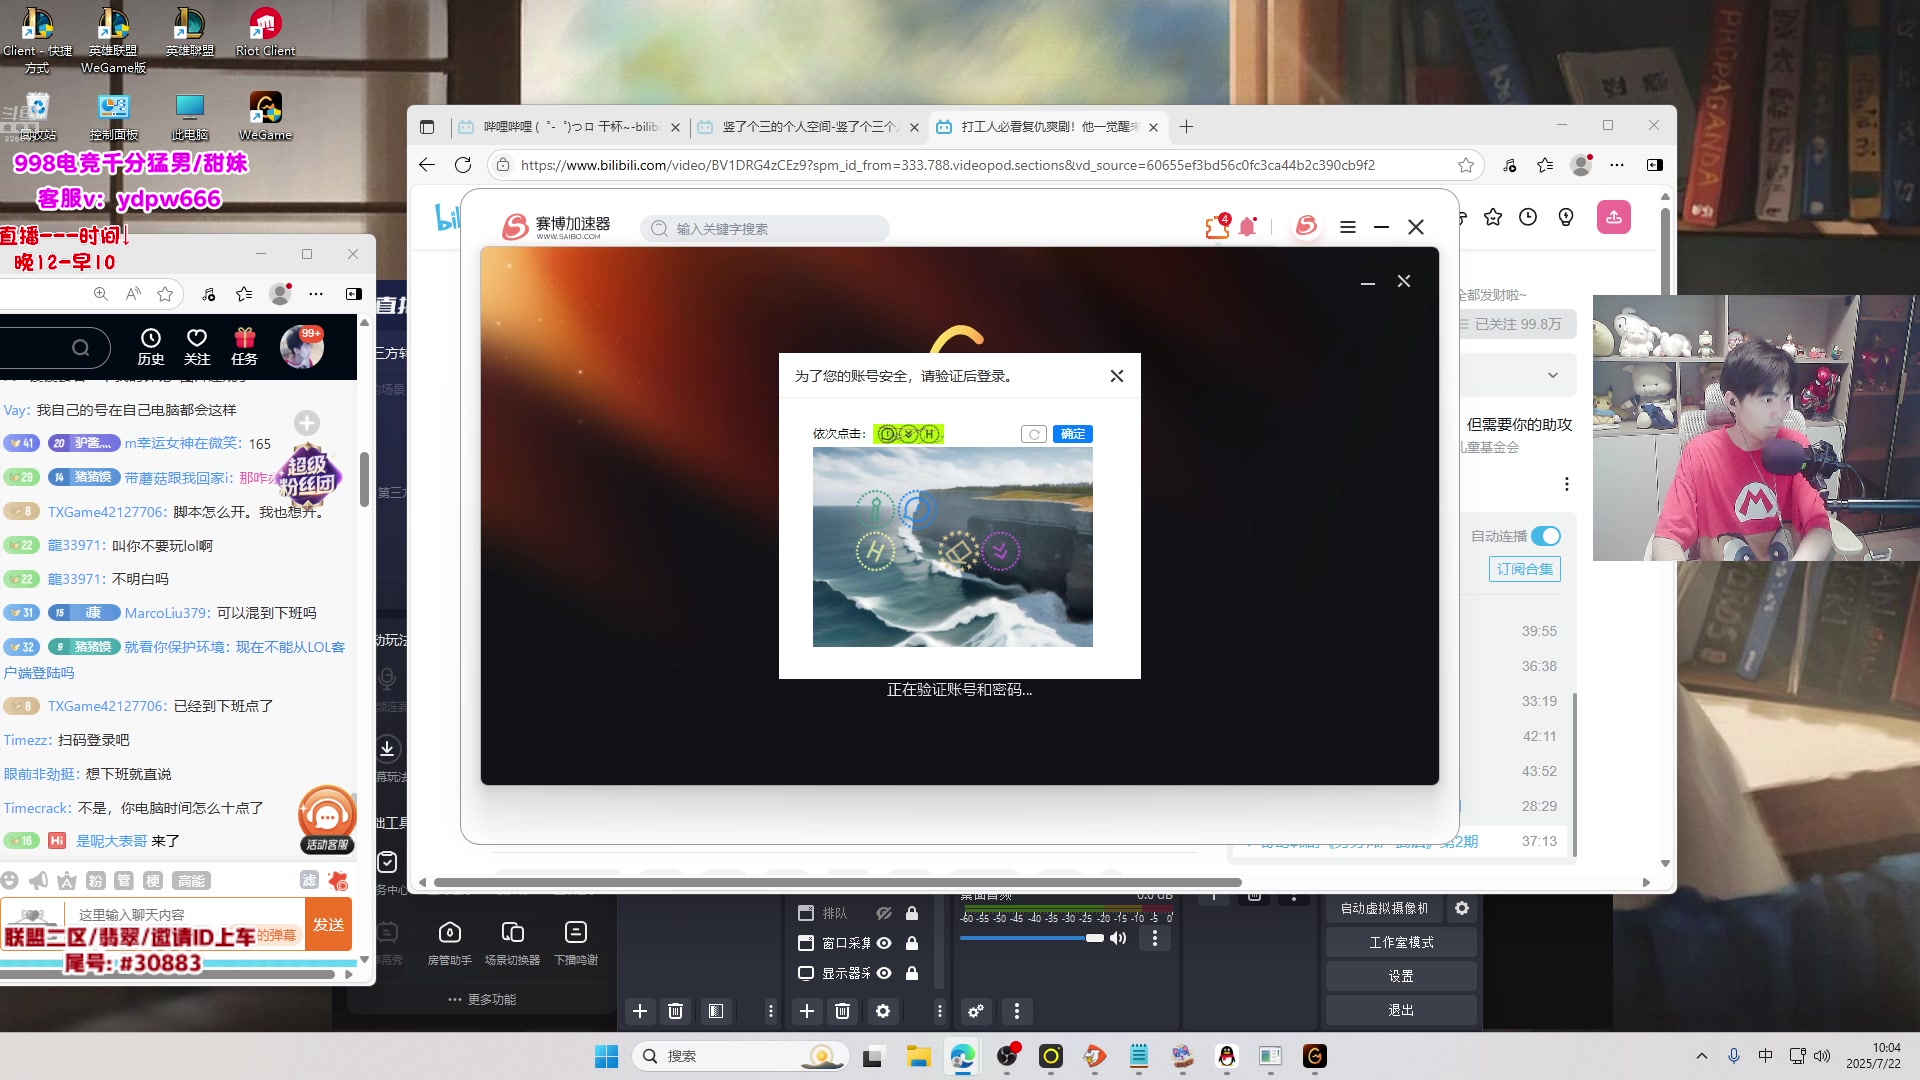Open 活动客服 activity support bubble
1920x1080 pixels.
[327, 820]
